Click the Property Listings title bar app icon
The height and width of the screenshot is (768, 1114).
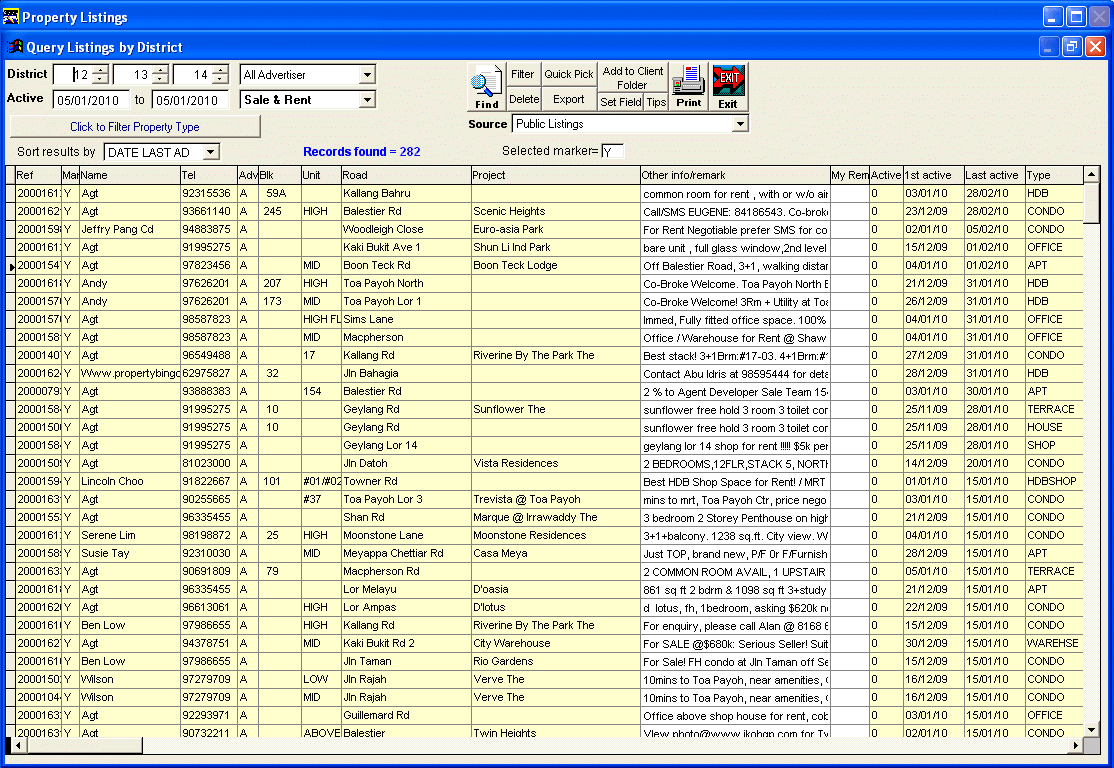11,16
